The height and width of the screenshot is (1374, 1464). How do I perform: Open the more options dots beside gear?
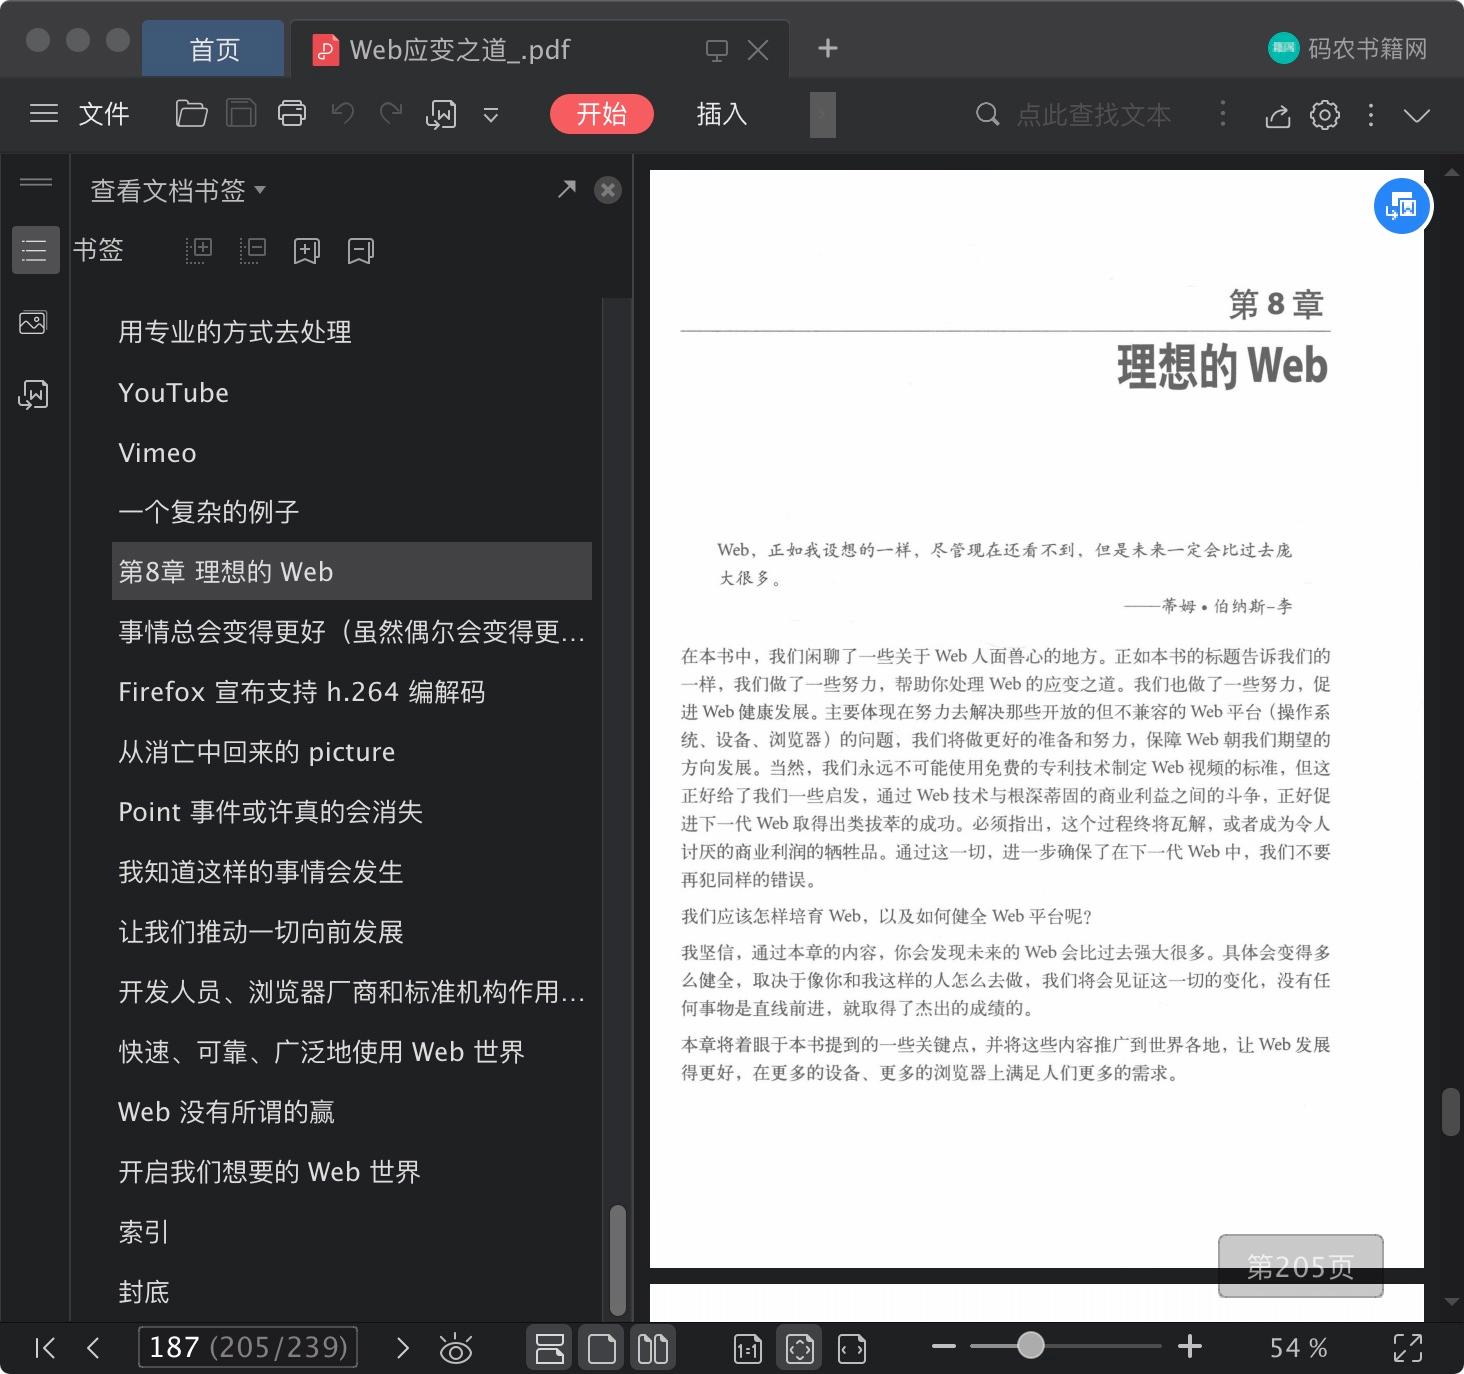tap(1371, 115)
